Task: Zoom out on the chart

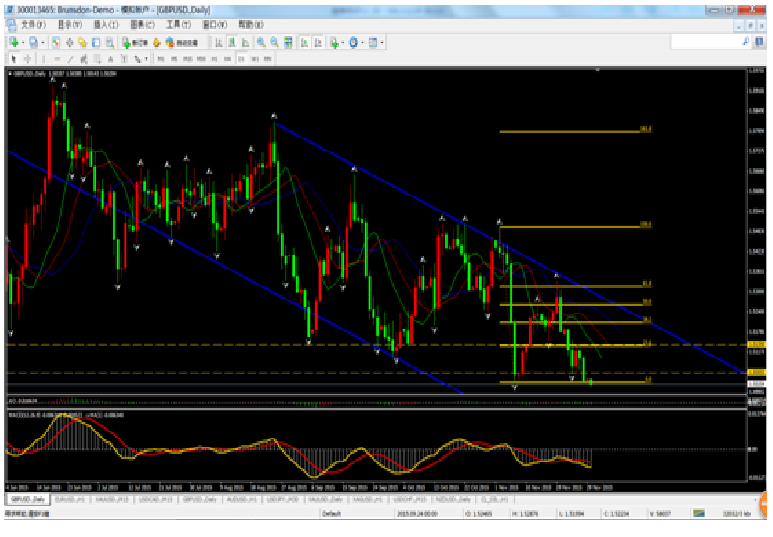Action: (x=274, y=43)
